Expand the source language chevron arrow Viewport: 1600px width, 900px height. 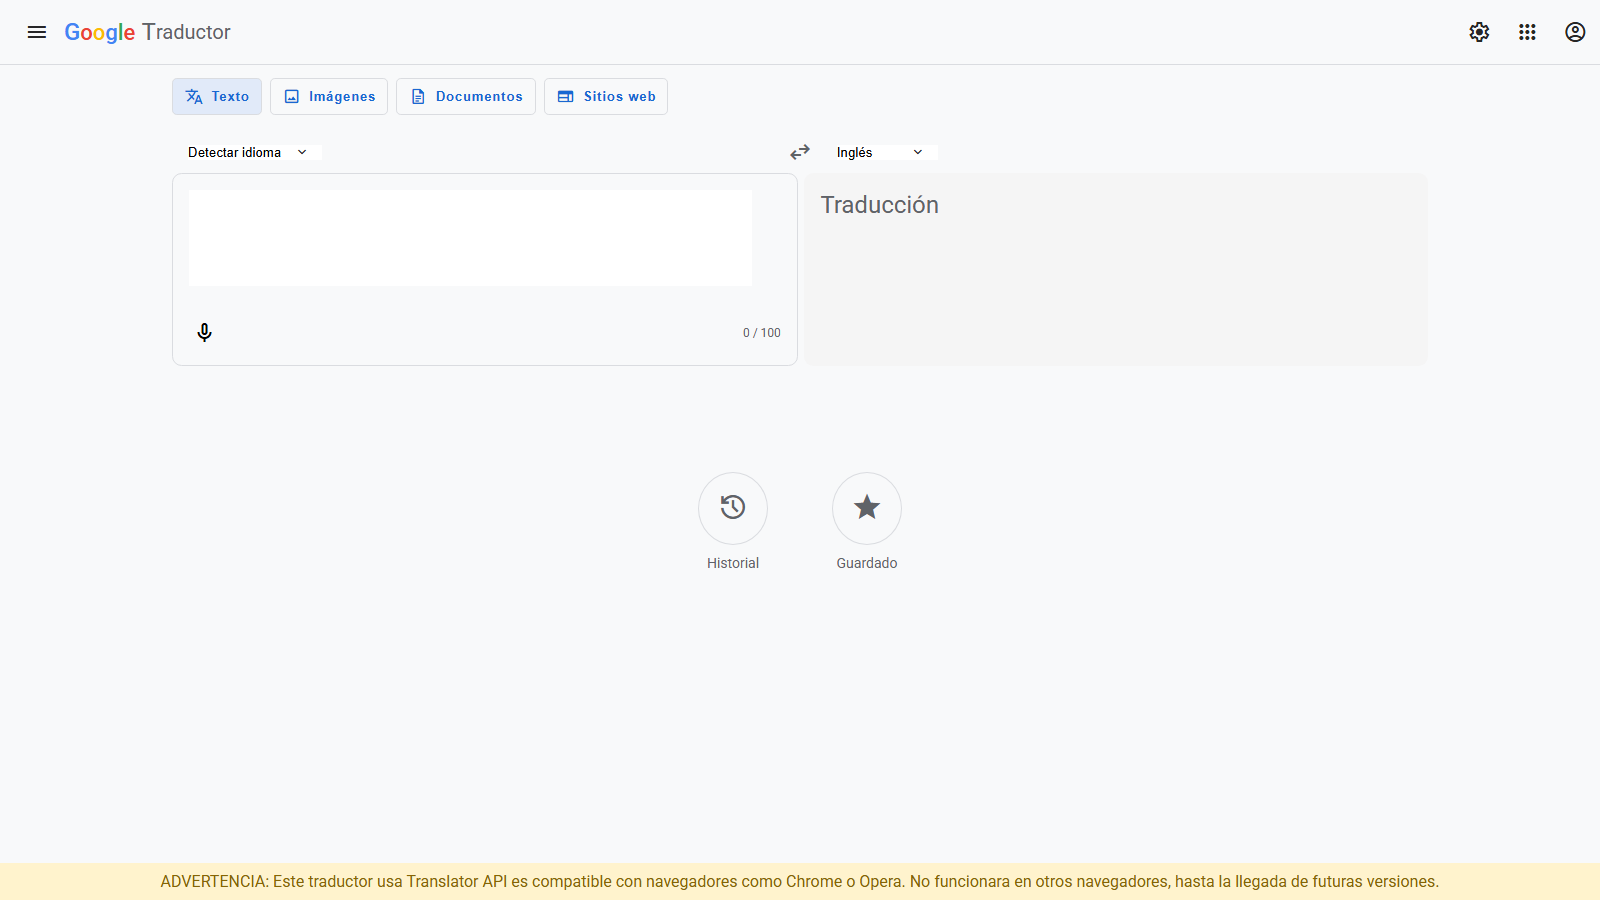pos(301,152)
